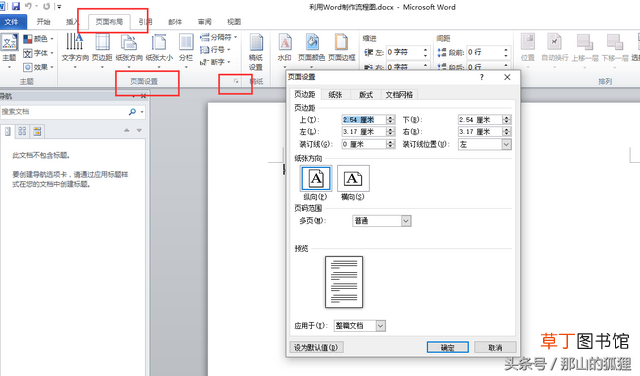The image size is (640, 376).
Task: Click the Save icon in quick access toolbar
Action: pyautogui.click(x=16, y=6)
